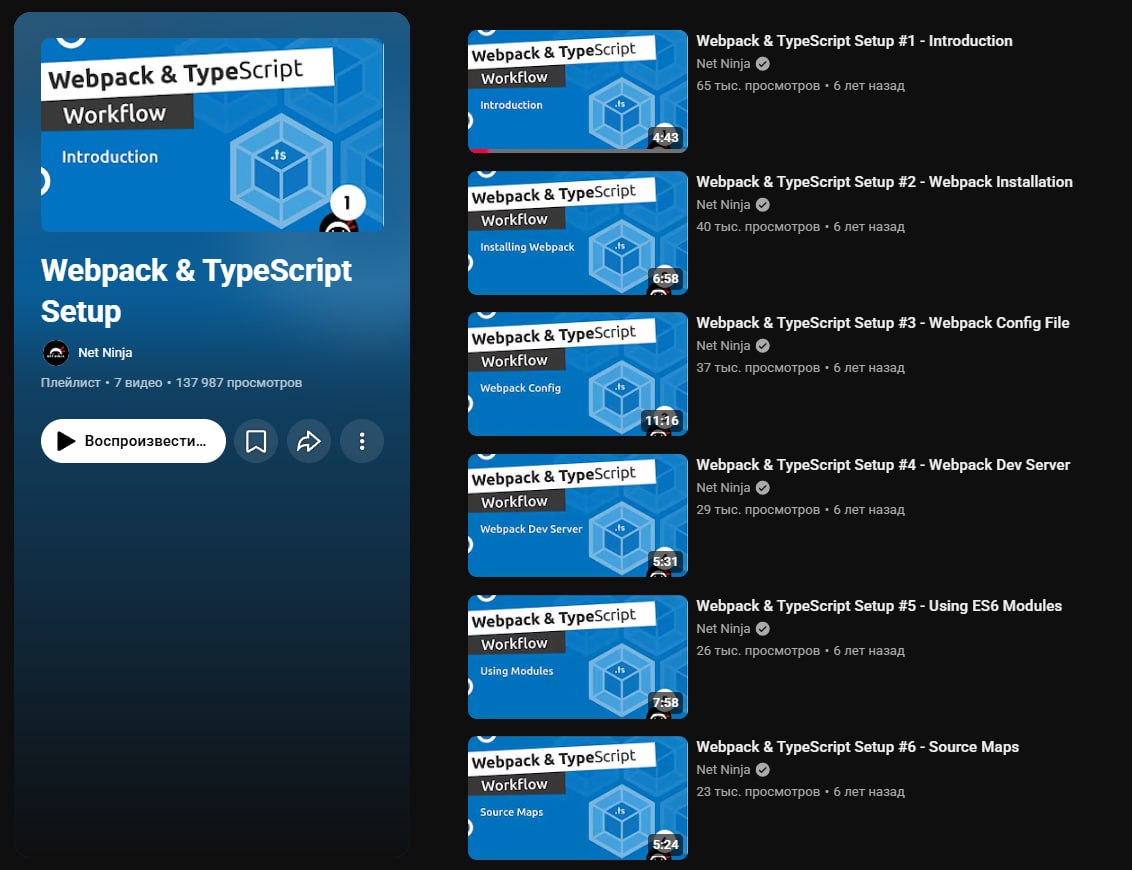This screenshot has height=870, width=1132.
Task: Open thumbnail of video #1 Introduction
Action: click(578, 91)
